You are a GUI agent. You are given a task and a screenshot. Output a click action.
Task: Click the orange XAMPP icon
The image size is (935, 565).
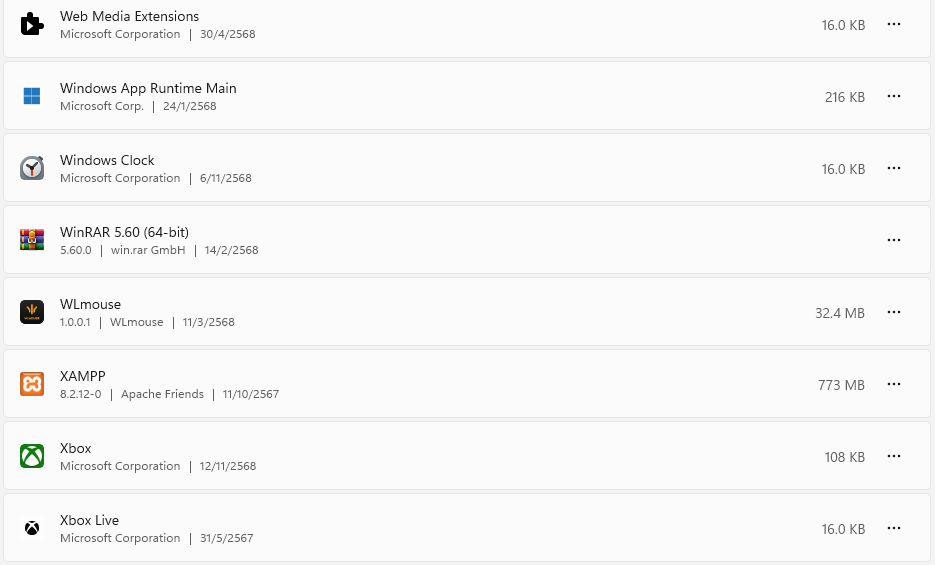pyautogui.click(x=32, y=384)
